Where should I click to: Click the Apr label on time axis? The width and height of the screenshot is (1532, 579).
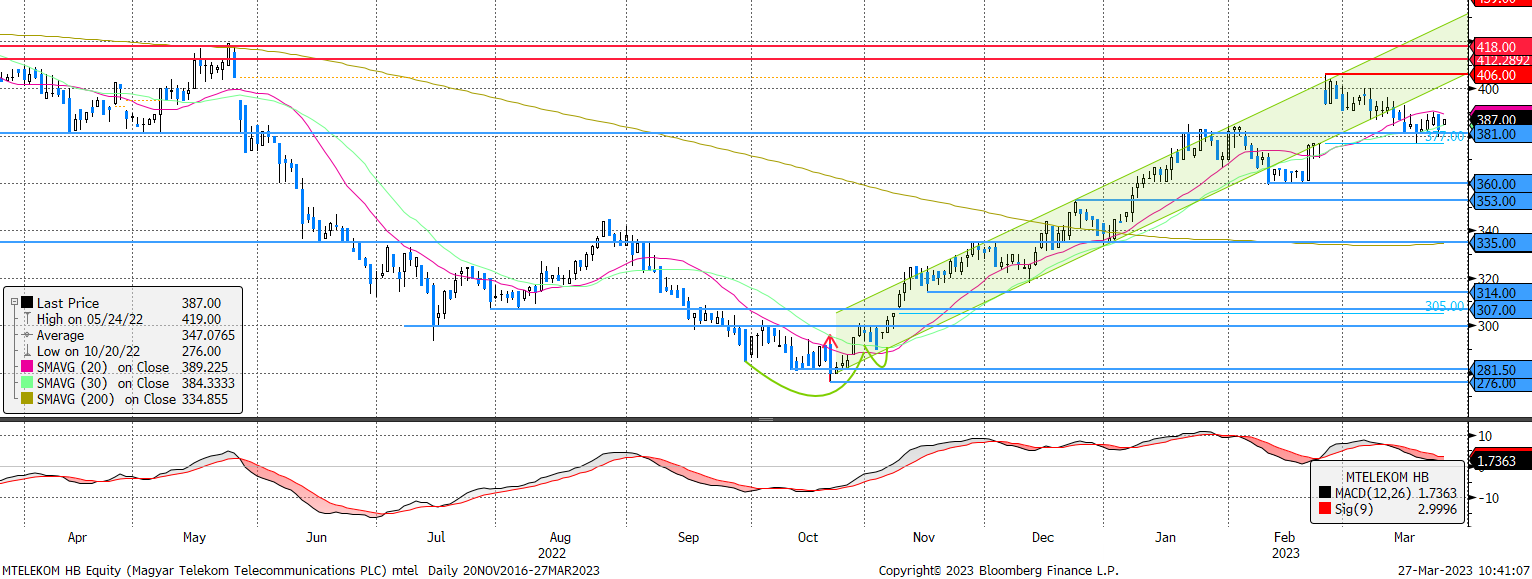77,538
